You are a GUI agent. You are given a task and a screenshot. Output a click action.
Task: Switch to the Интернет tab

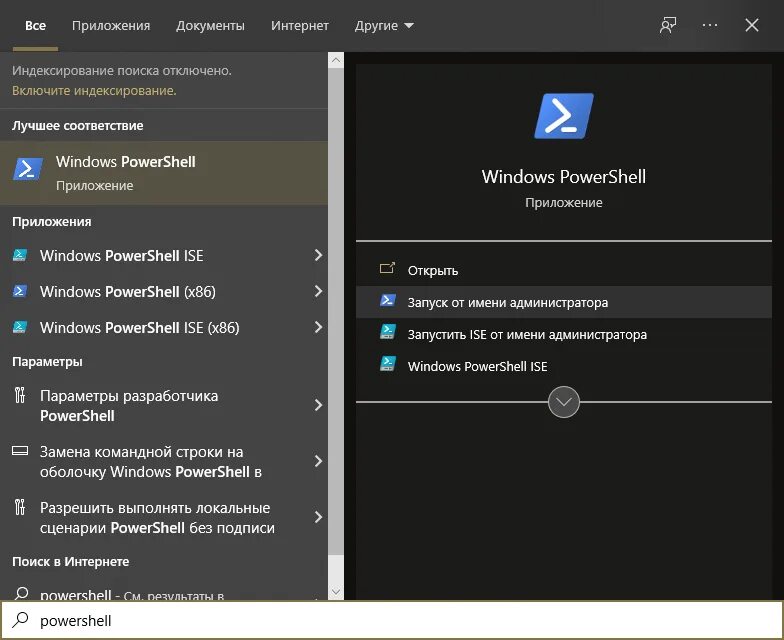(x=300, y=26)
